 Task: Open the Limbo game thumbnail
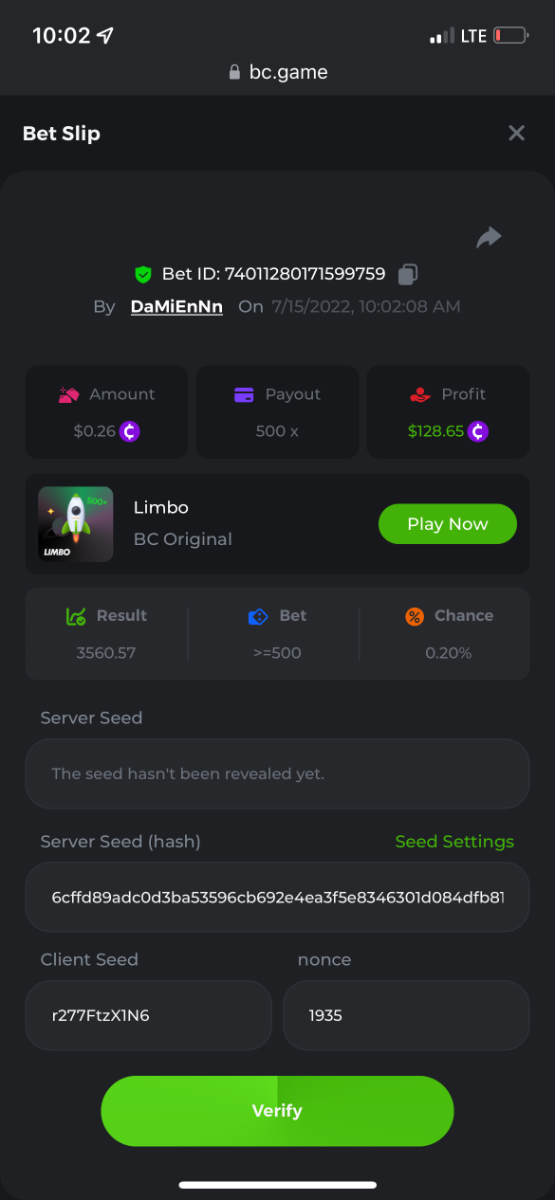point(75,524)
